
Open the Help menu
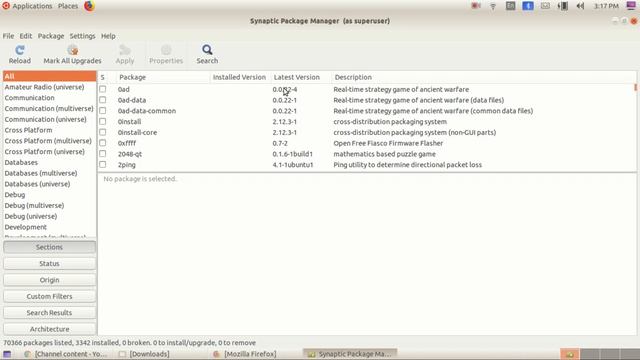click(108, 36)
